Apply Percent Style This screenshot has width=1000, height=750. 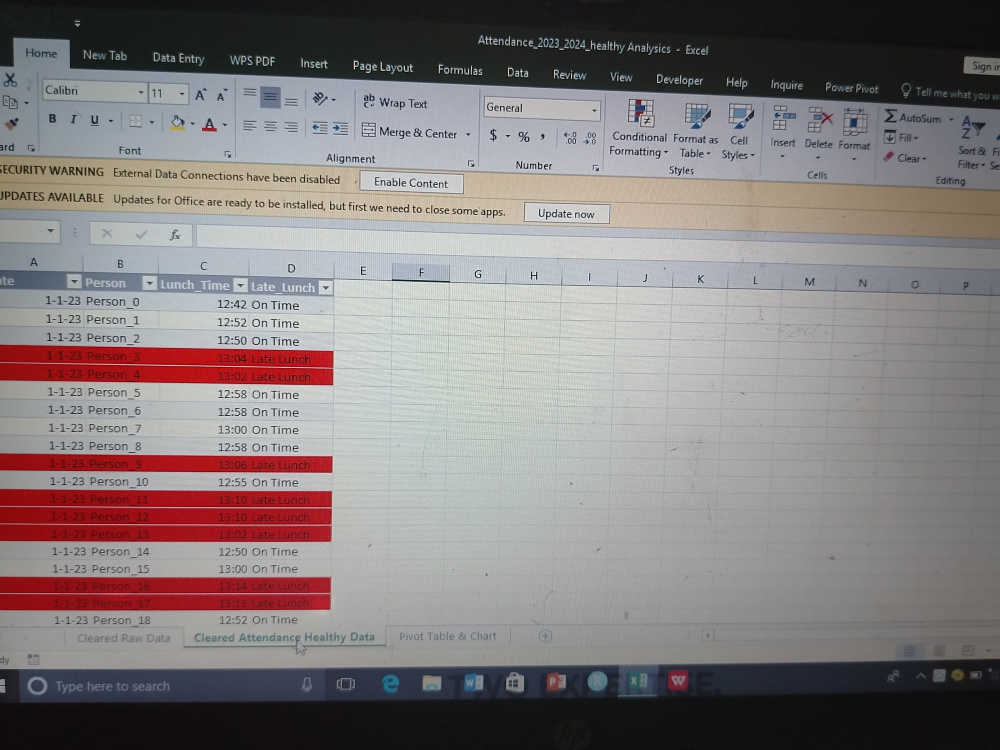click(524, 136)
